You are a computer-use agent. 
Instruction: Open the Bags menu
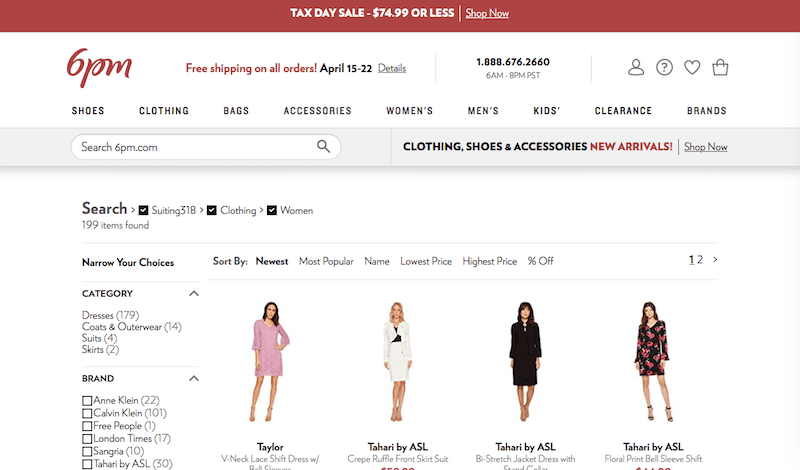click(236, 111)
